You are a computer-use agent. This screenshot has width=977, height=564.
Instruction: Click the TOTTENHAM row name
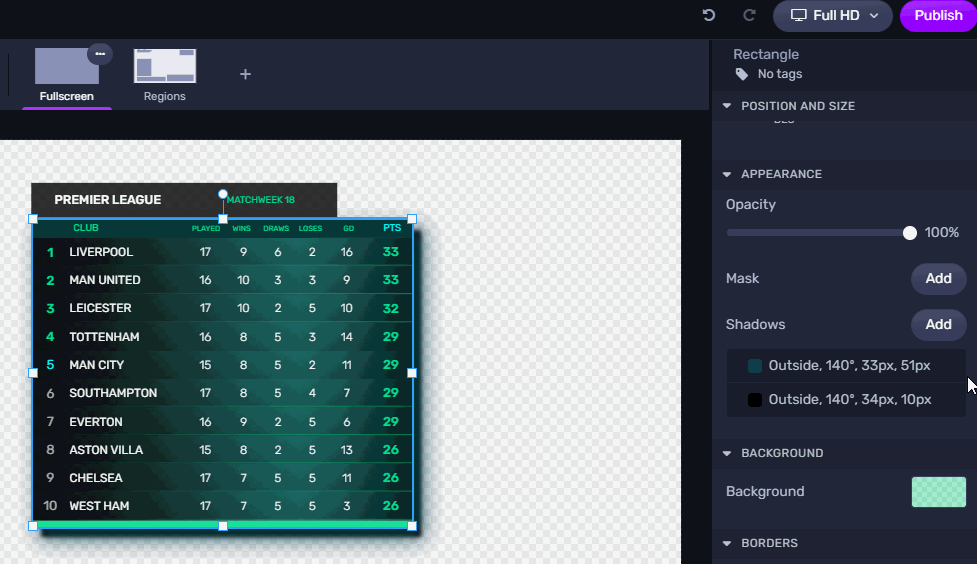click(x=104, y=337)
